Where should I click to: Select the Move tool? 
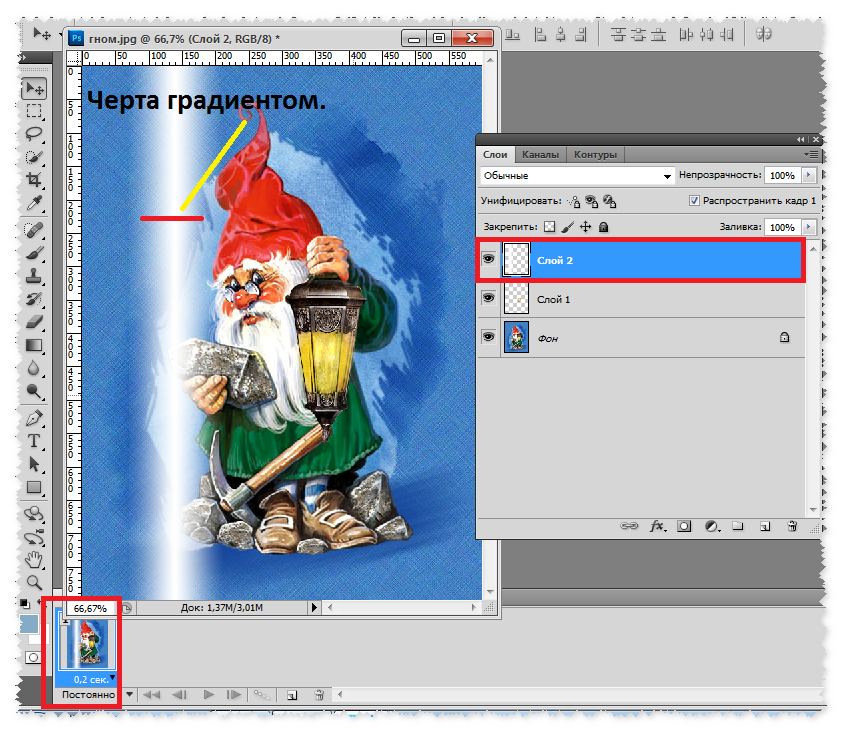pos(34,89)
